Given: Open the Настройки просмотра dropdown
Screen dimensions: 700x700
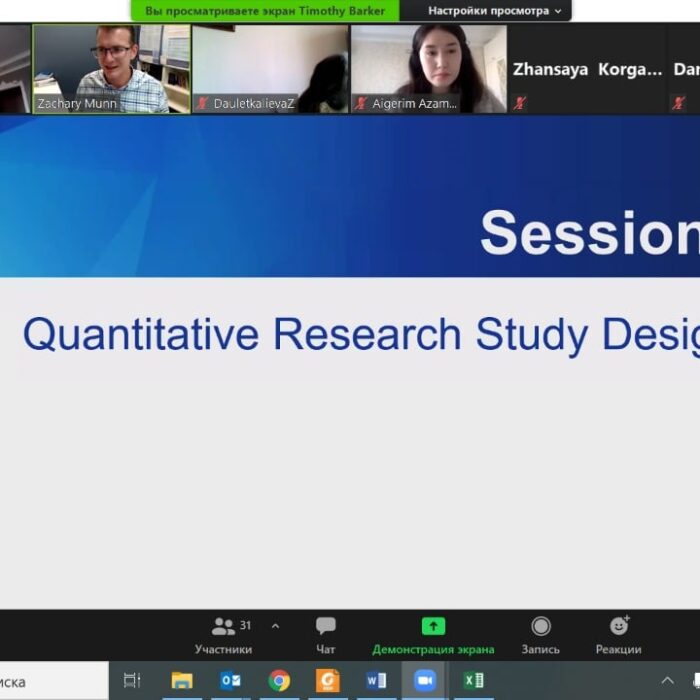Looking at the screenshot, I should tap(495, 11).
